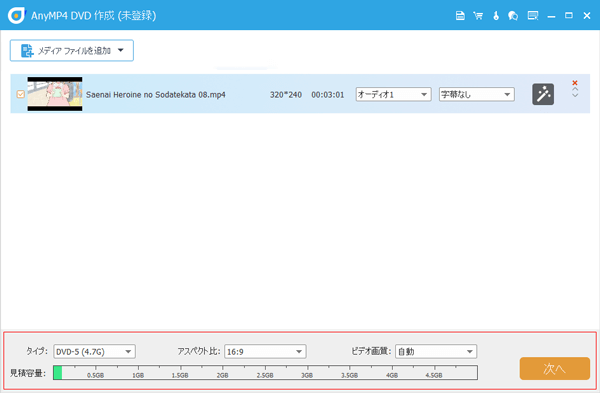Click the video thumbnail preview
600x393 pixels.
click(55, 94)
